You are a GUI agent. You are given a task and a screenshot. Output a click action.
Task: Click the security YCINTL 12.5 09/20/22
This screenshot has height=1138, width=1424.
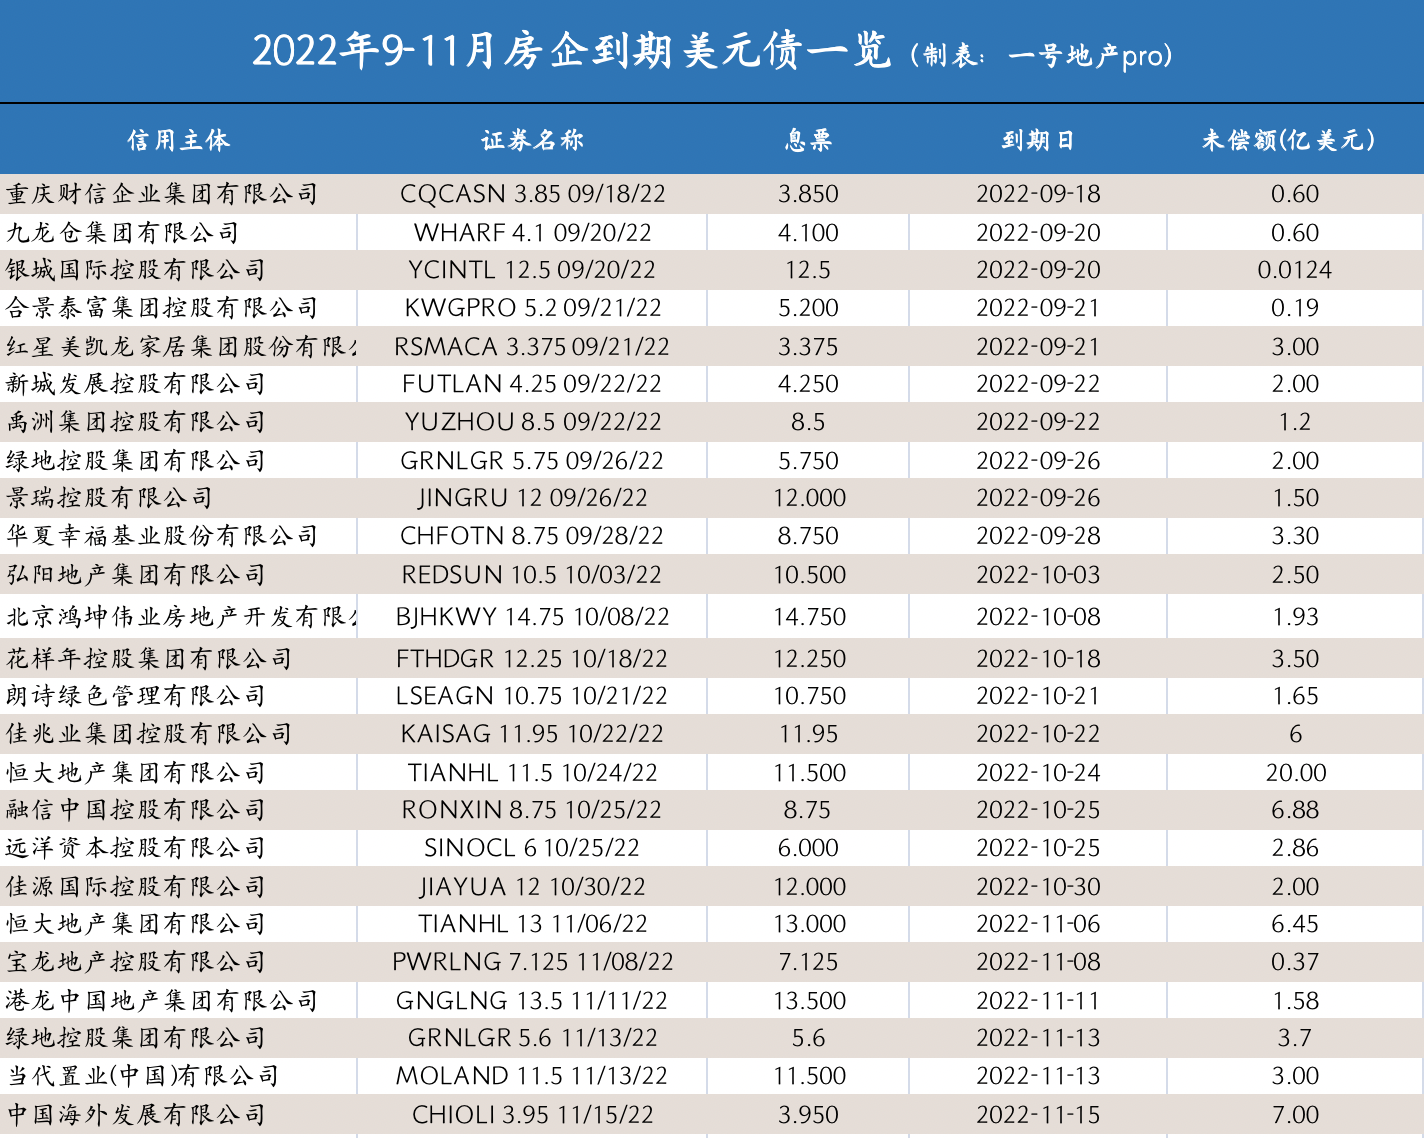pyautogui.click(x=532, y=270)
